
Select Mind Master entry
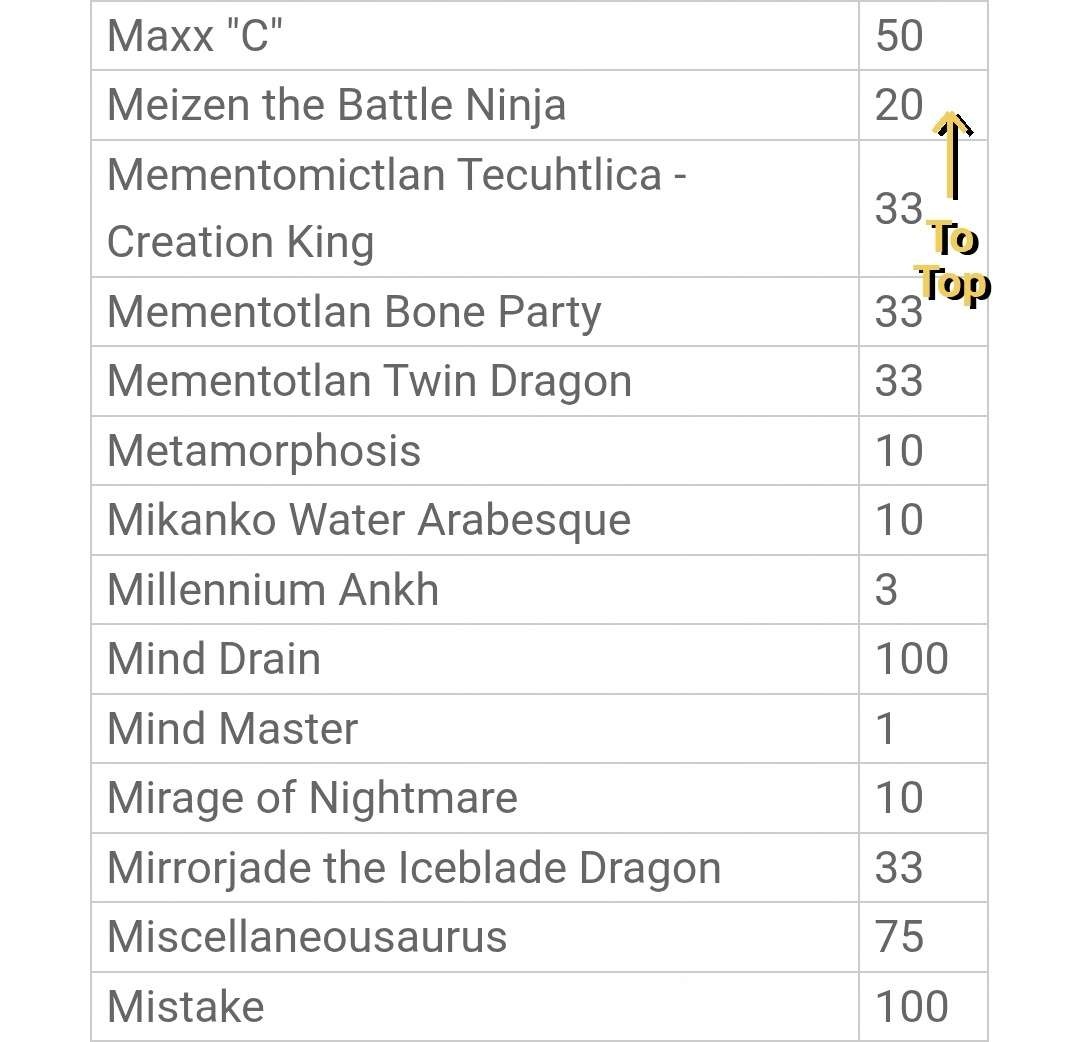pyautogui.click(x=233, y=729)
